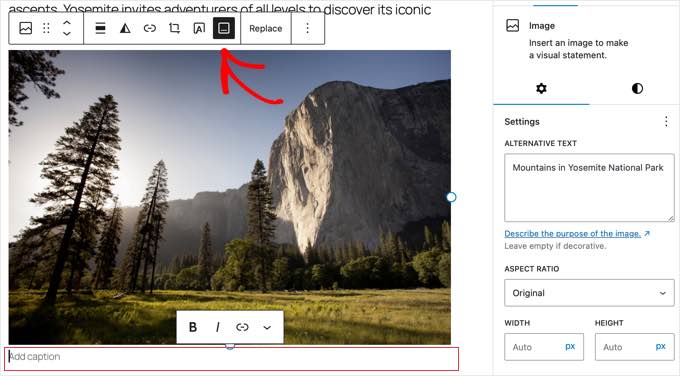The height and width of the screenshot is (376, 680).
Task: Open block Options three-dots menu
Action: [307, 28]
